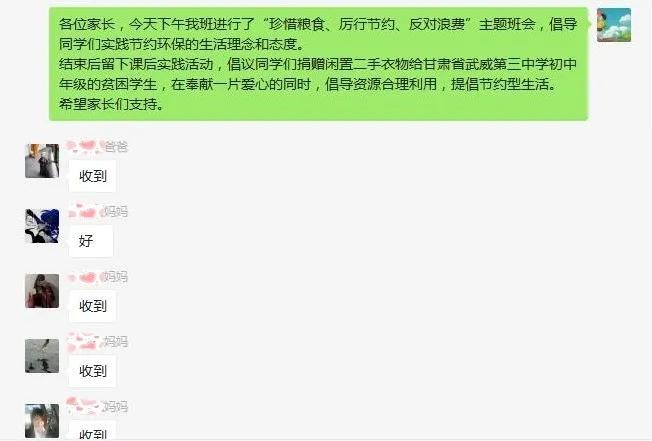
Task: Open the sender's cartoon avatar beside green message
Action: click(614, 25)
